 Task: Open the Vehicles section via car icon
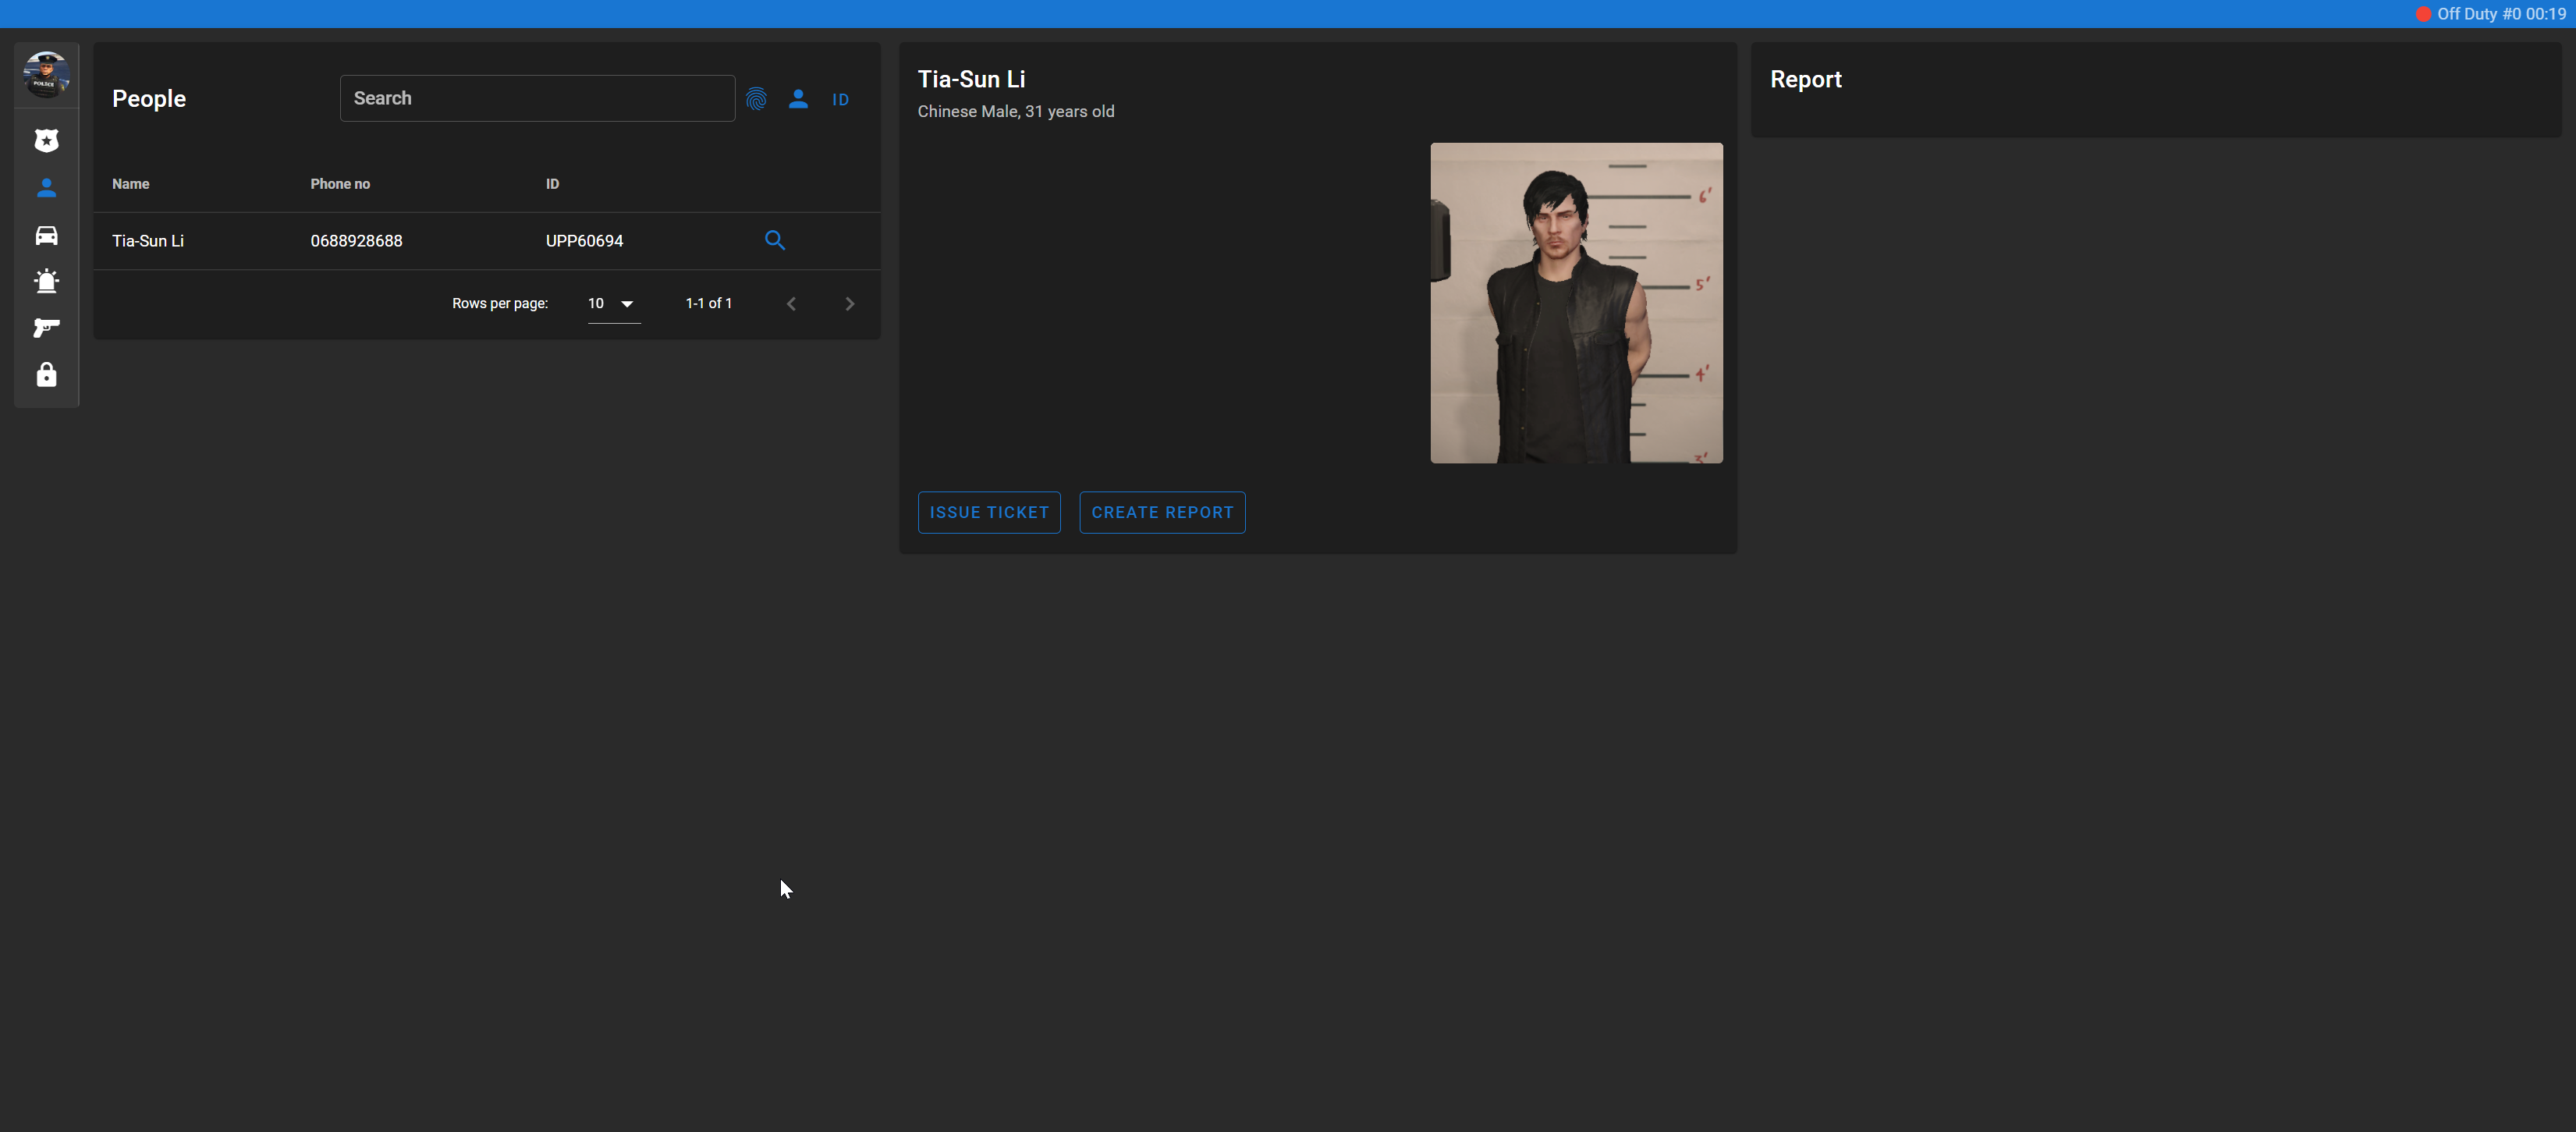(46, 235)
